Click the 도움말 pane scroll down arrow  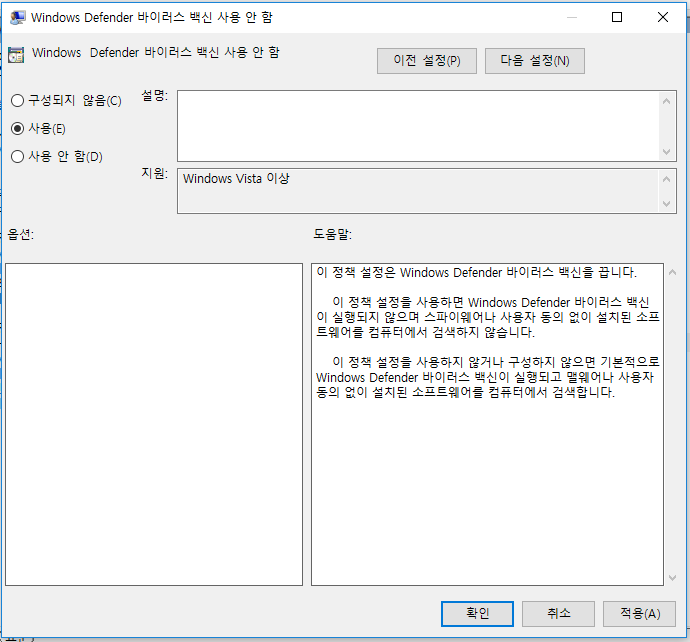click(672, 577)
